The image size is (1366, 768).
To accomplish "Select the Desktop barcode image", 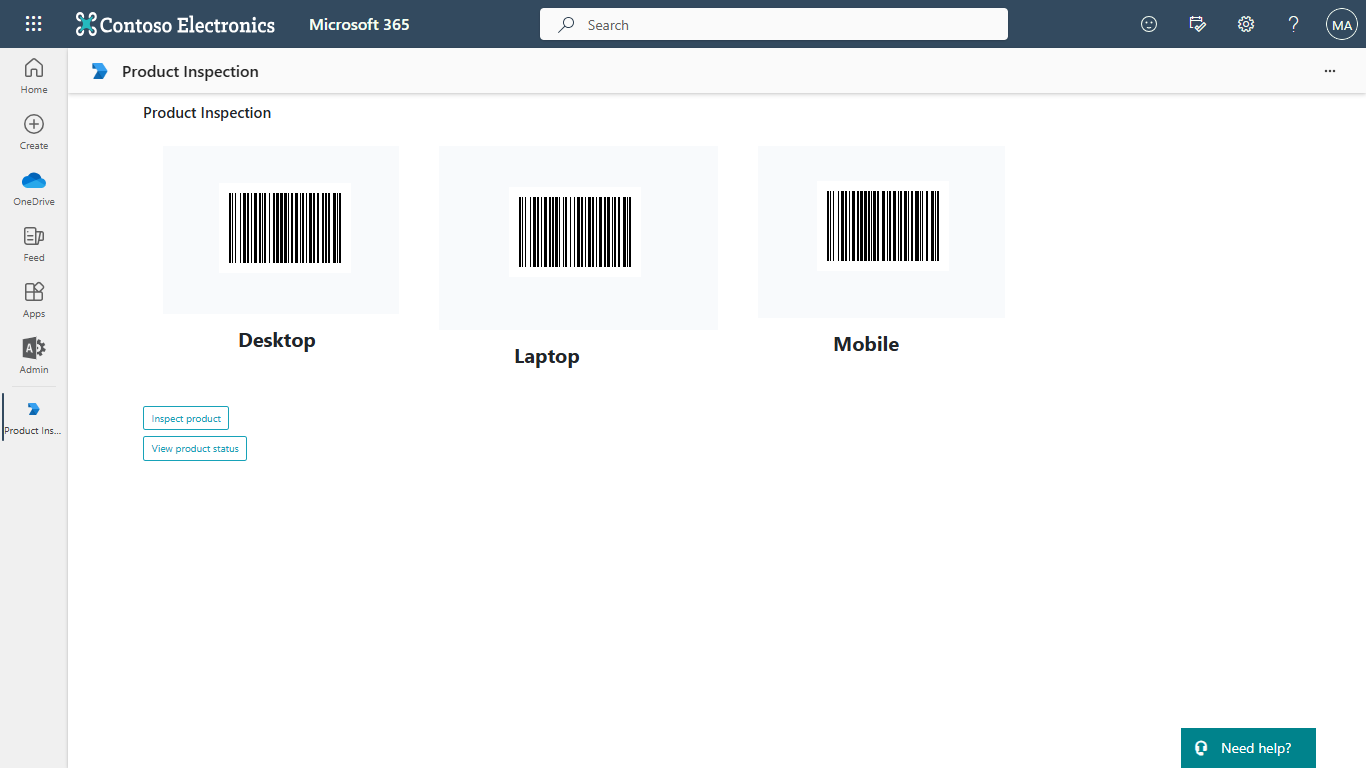I will click(285, 228).
